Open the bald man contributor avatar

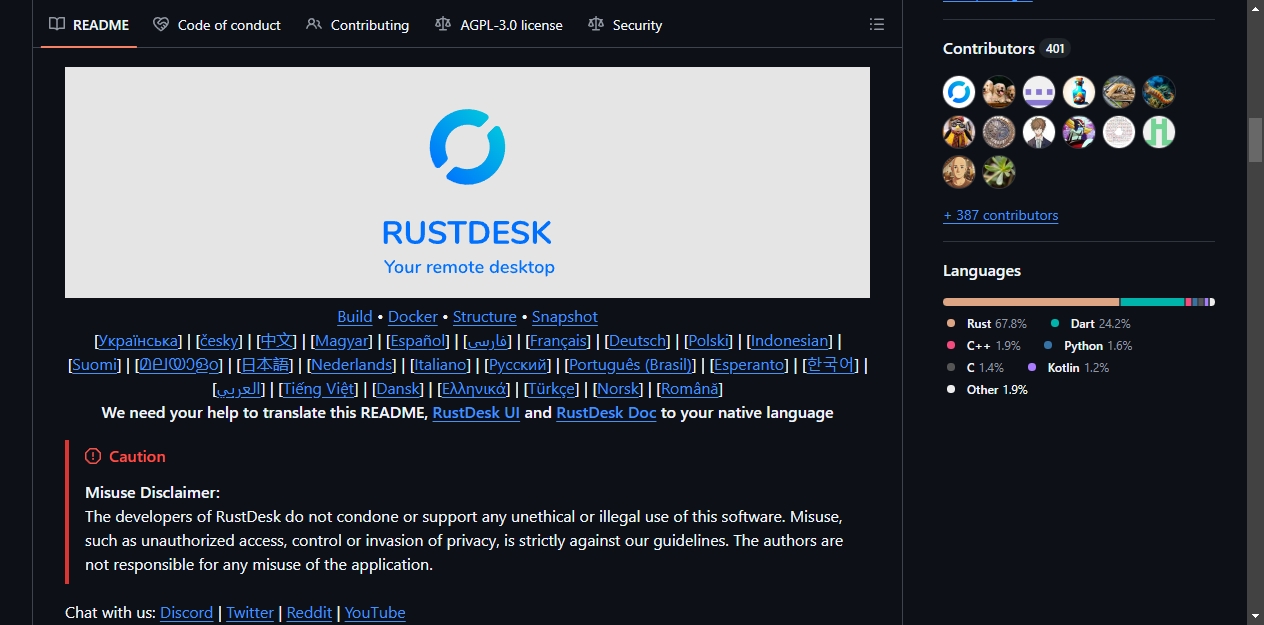[x=959, y=172]
